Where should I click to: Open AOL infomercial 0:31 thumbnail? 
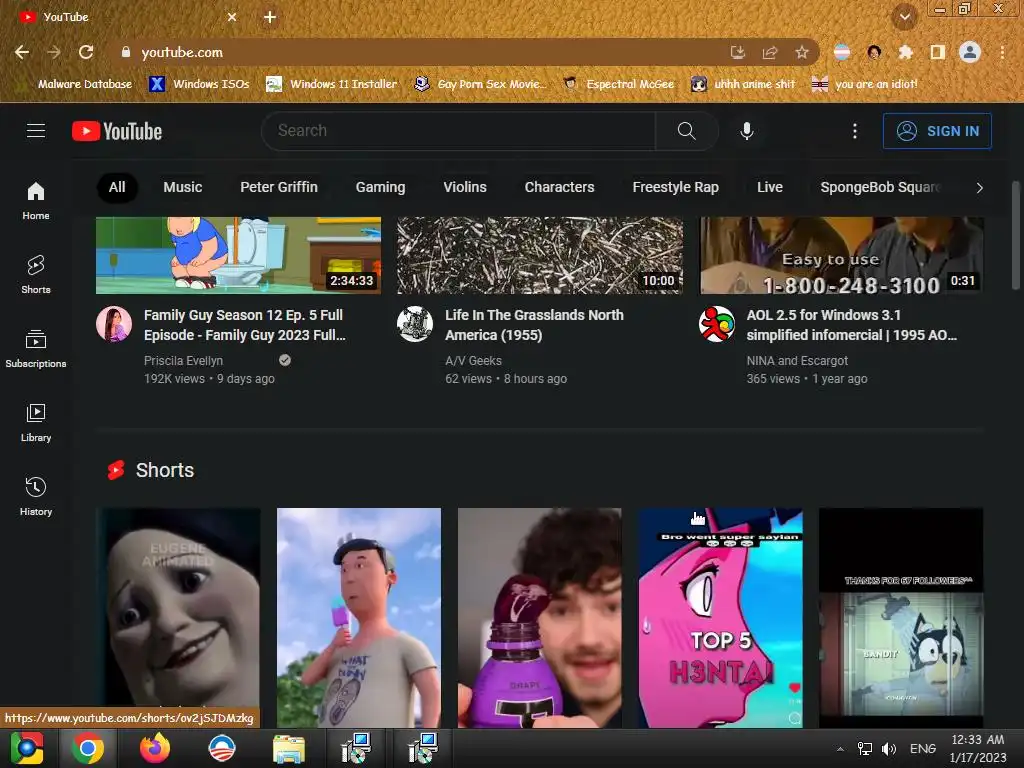[x=841, y=255]
